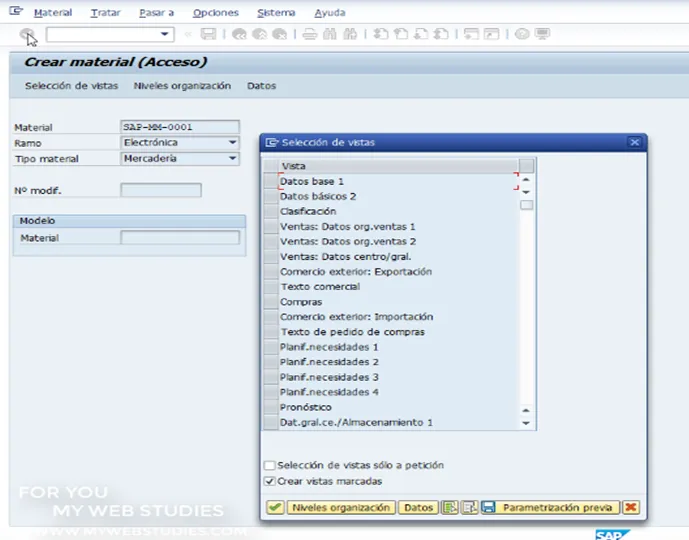Click the Previous Page toolbar icon
This screenshot has height=540, width=689.
[401, 34]
